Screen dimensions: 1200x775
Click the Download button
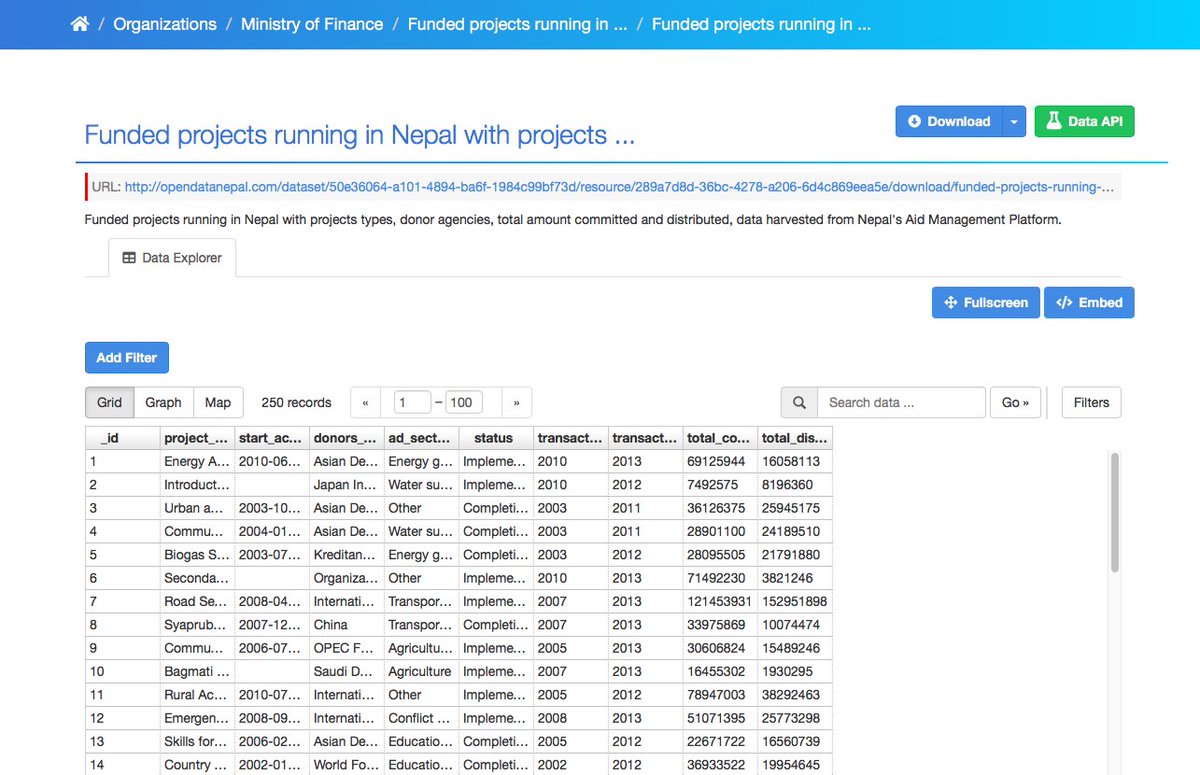pyautogui.click(x=948, y=121)
